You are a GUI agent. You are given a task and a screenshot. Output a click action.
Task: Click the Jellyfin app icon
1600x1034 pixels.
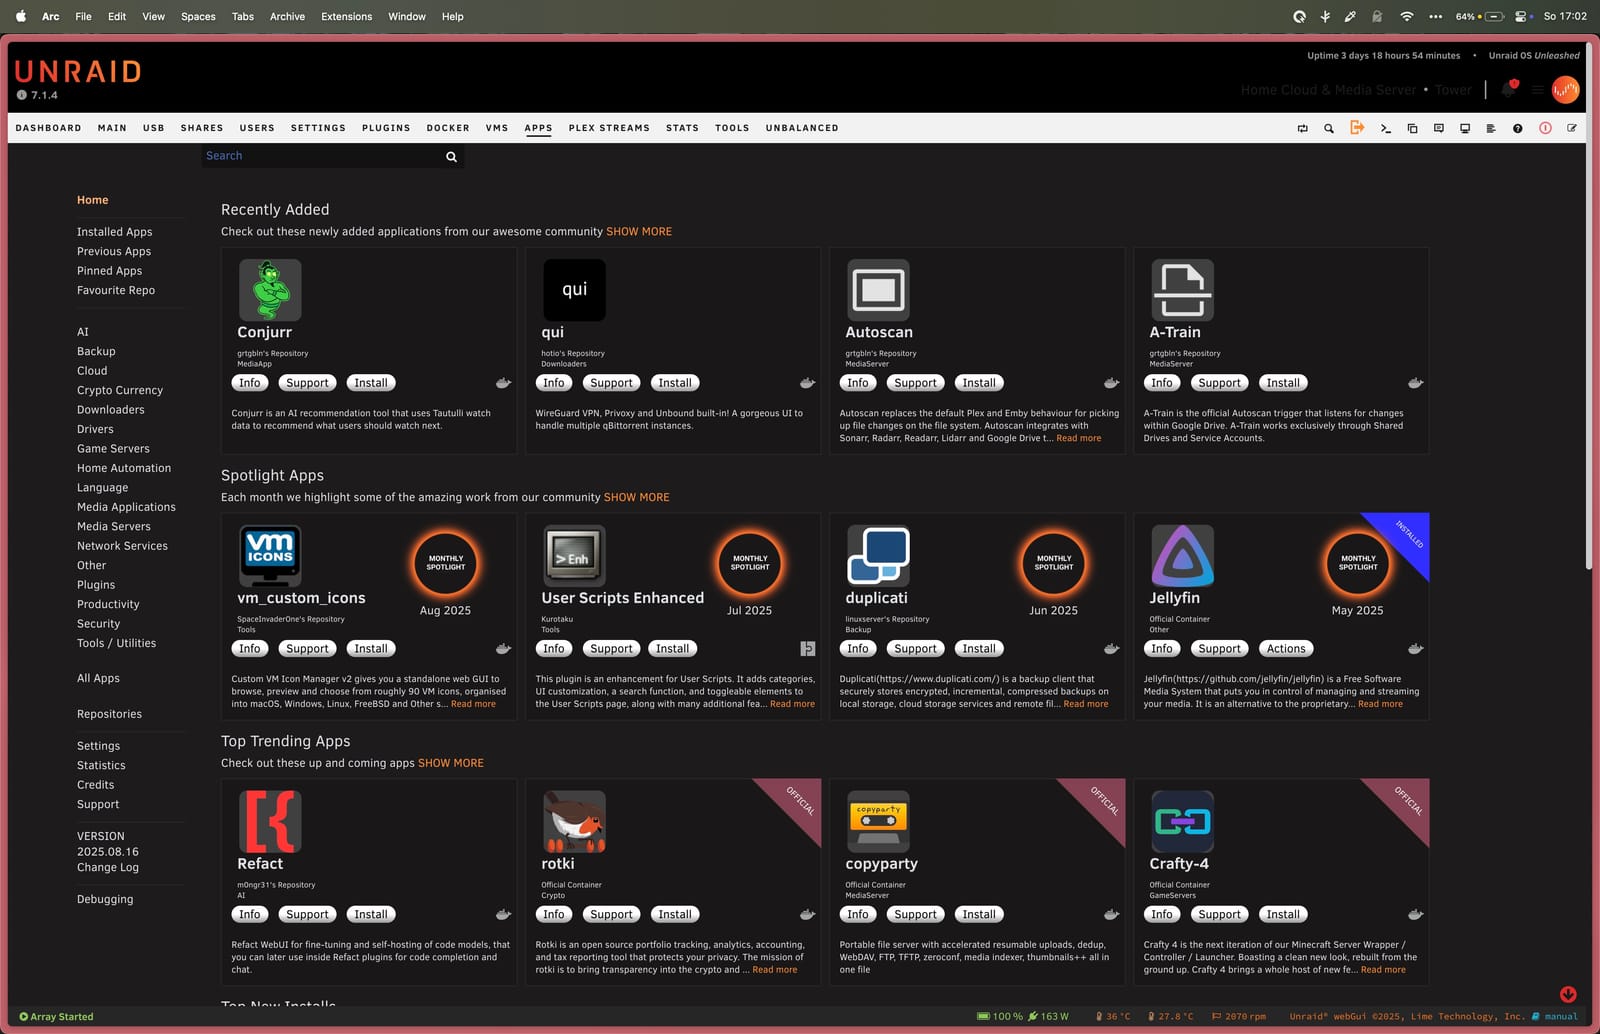[x=1182, y=556]
